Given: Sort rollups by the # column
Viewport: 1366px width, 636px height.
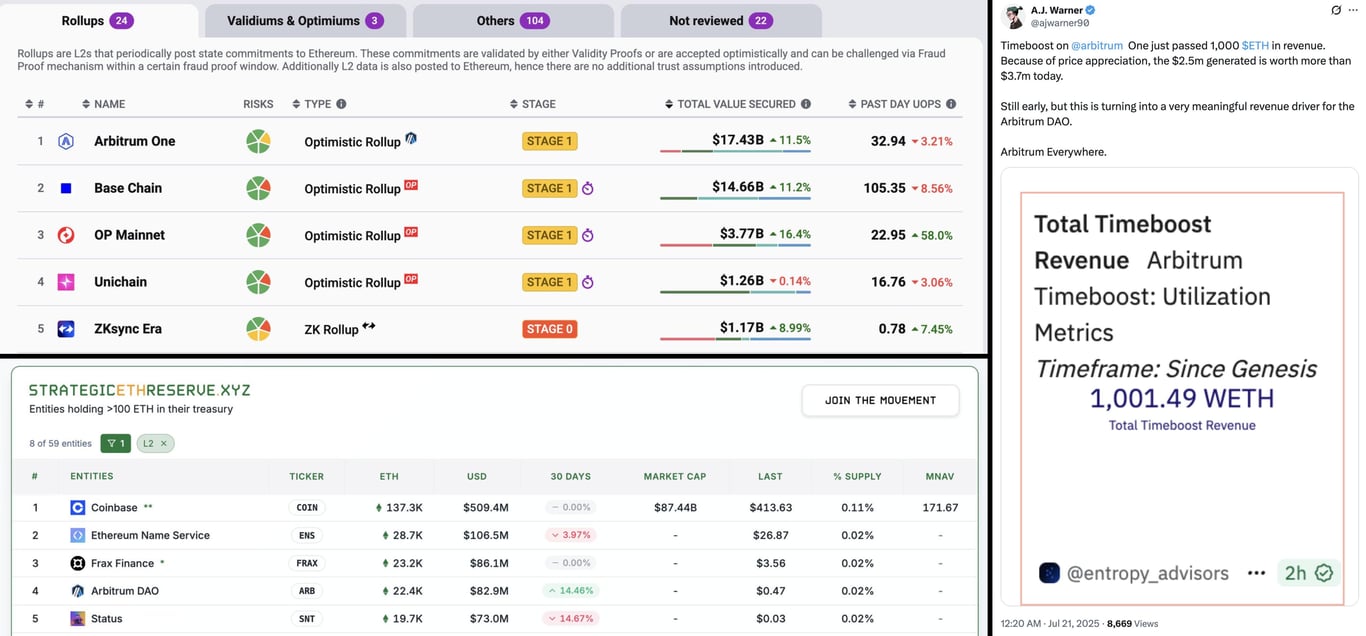Looking at the screenshot, I should click(x=34, y=104).
